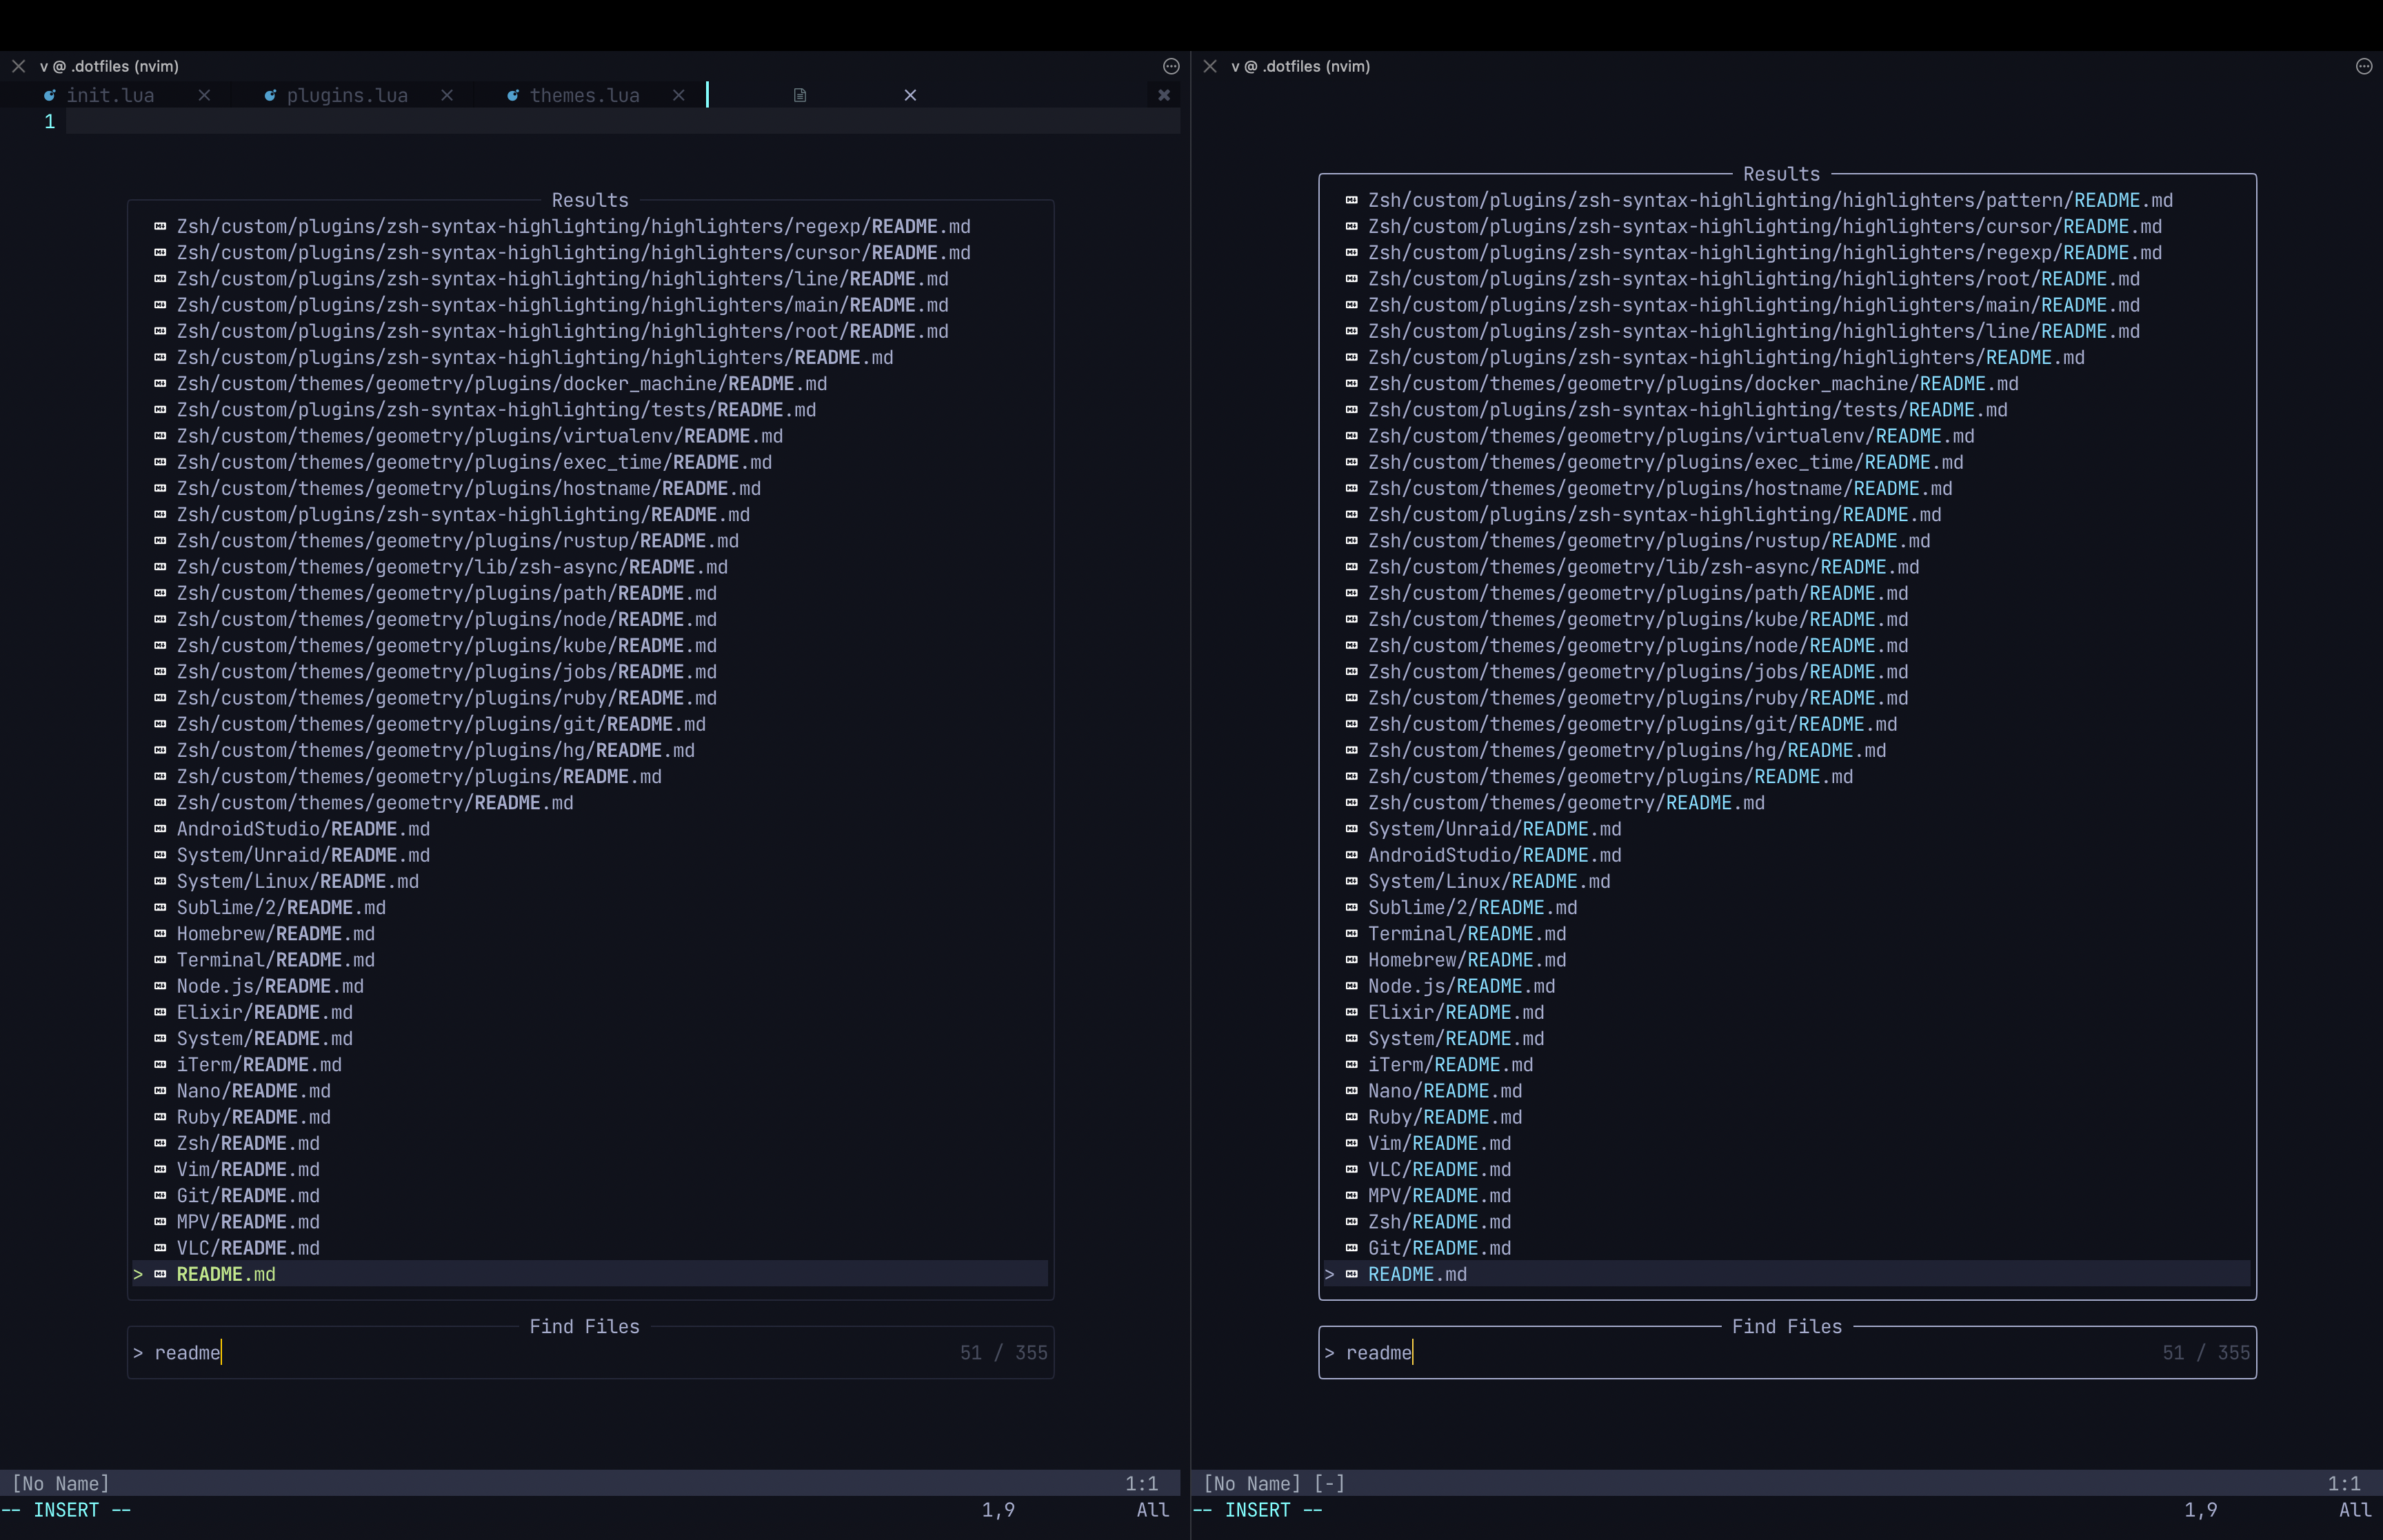Switch to the themes.lua buffer tab
Viewport: 2383px width, 1540px height.
click(584, 95)
